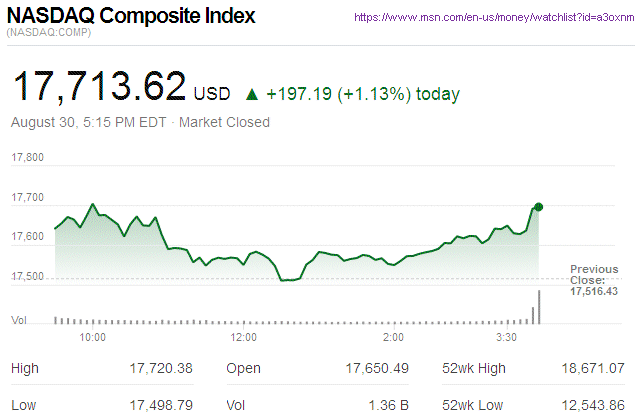The image size is (640, 420).
Task: Click the 17,713.62 current price
Action: 99,86
